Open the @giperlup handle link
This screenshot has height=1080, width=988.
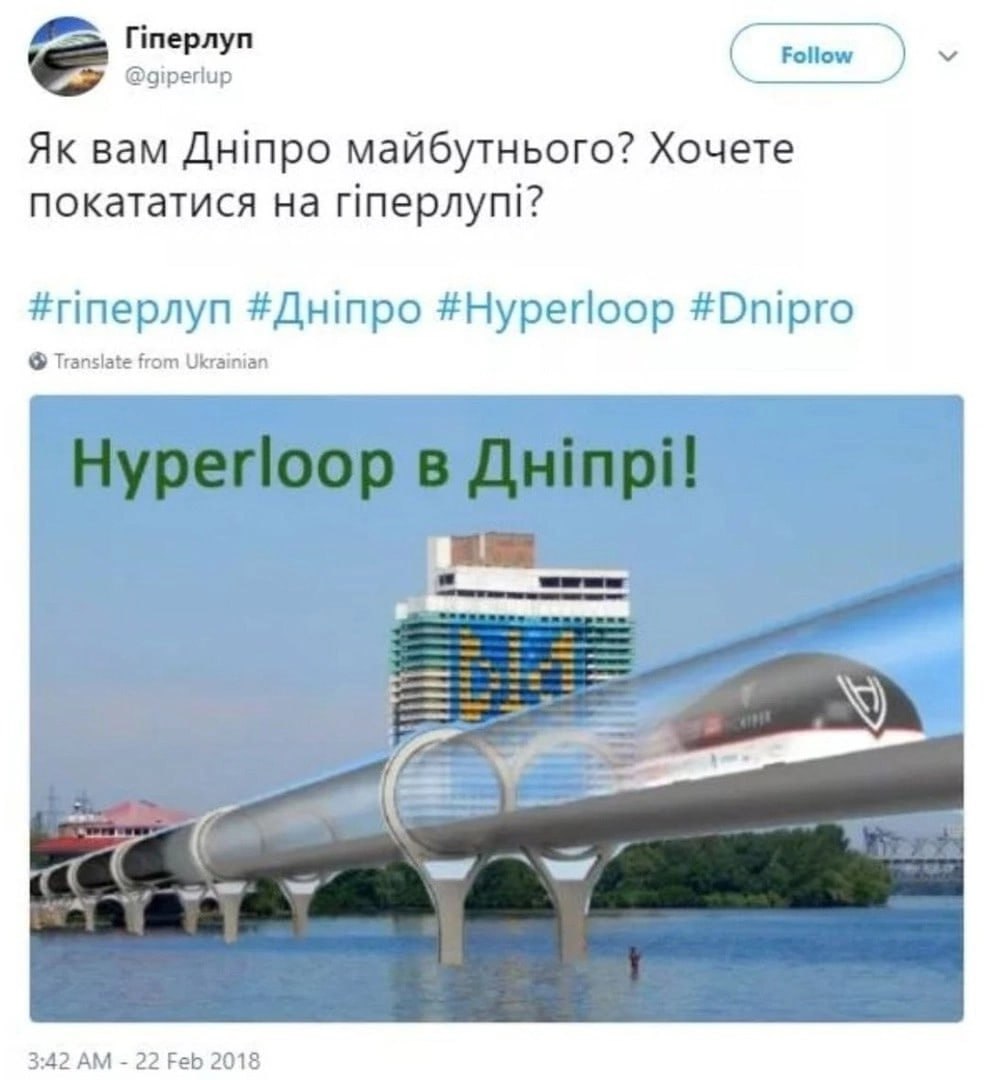[x=178, y=76]
